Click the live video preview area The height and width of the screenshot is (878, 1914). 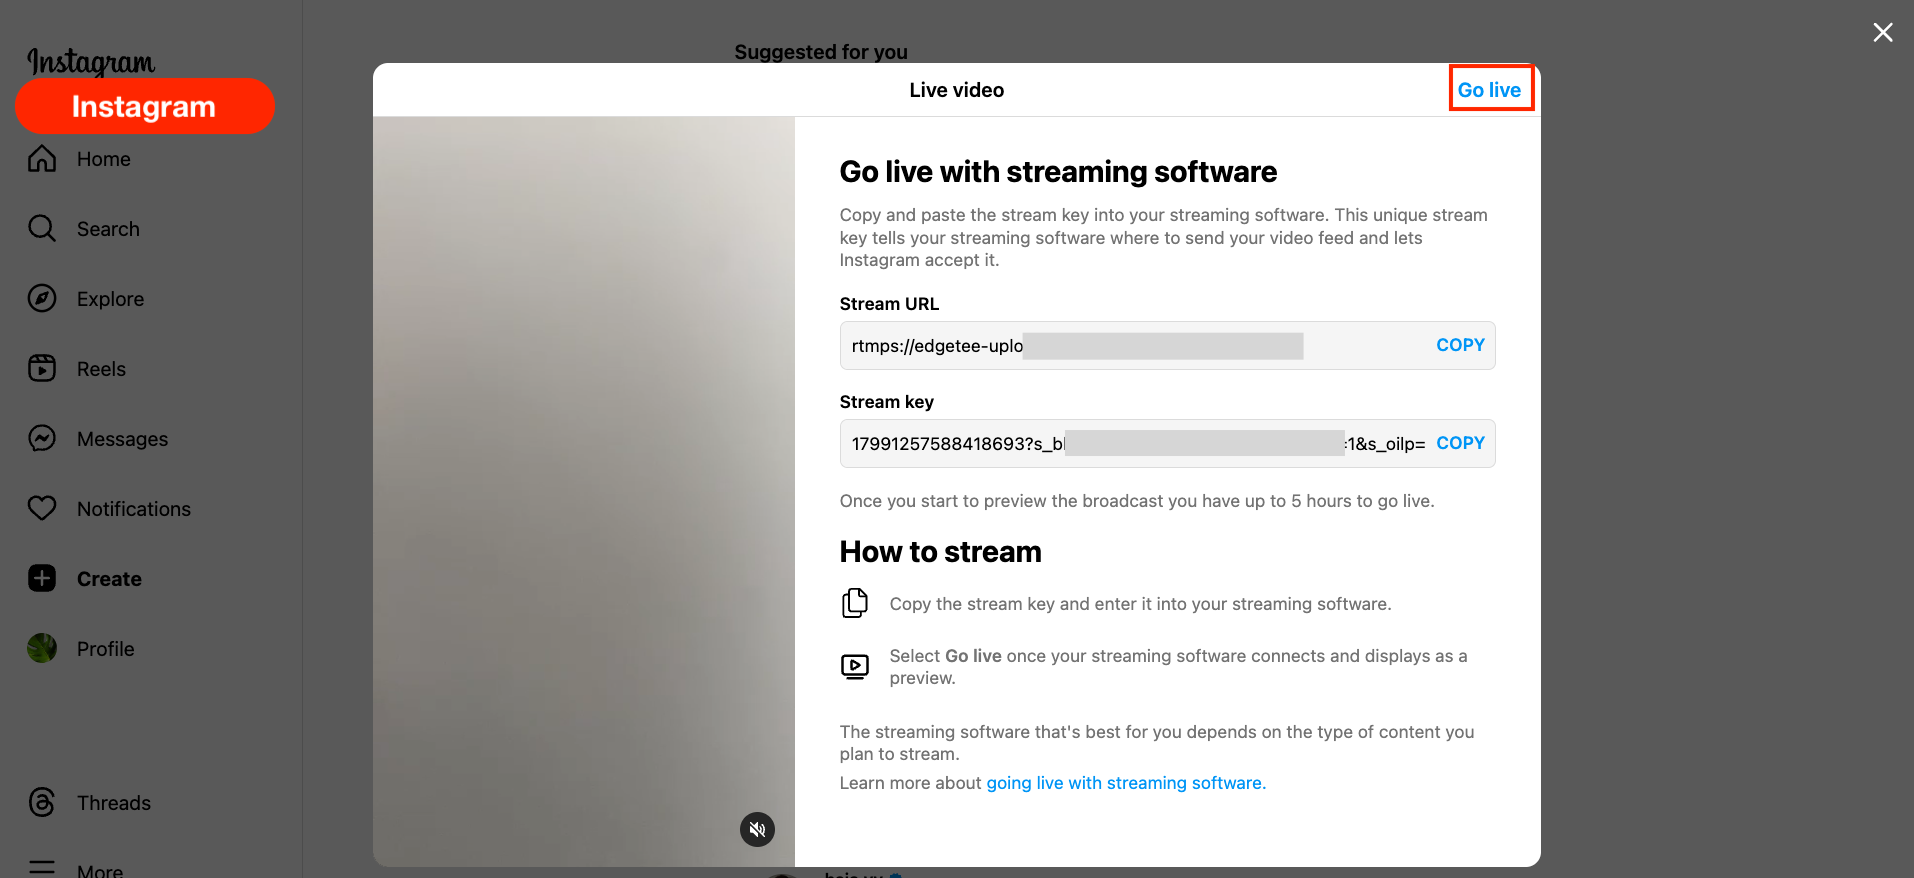tap(584, 491)
